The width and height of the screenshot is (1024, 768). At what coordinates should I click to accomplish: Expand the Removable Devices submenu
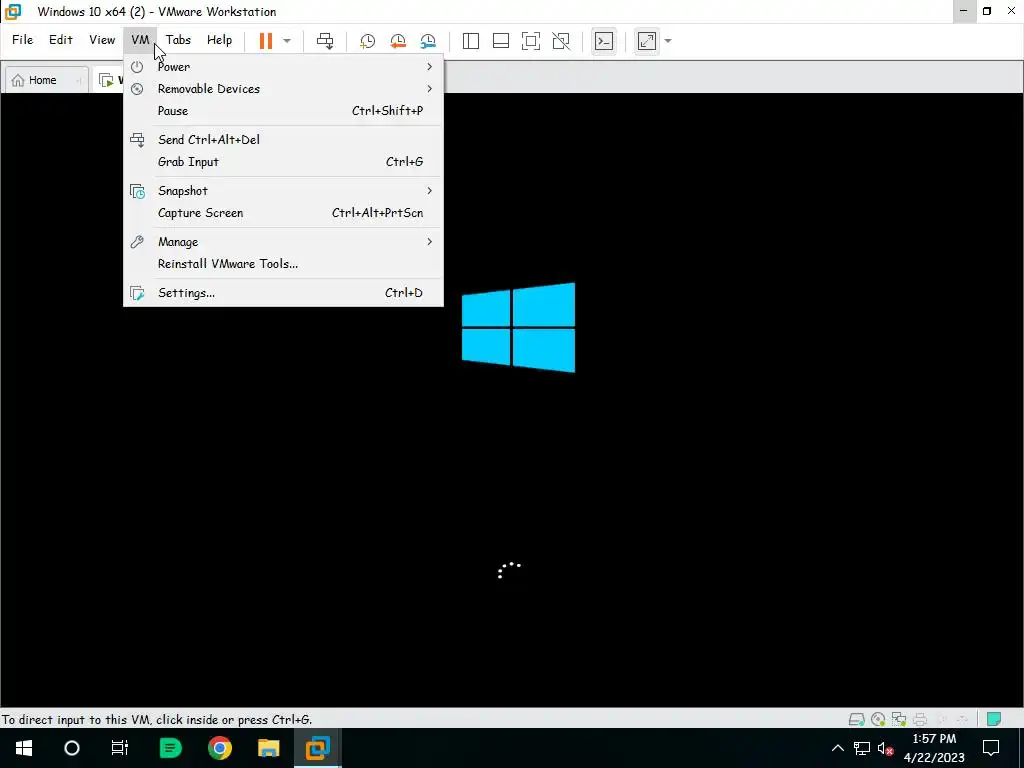pos(283,89)
